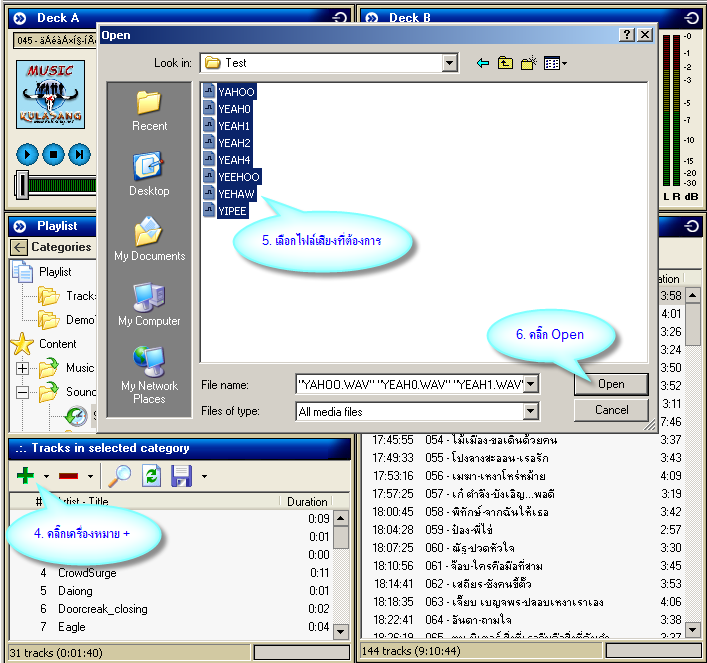The width and height of the screenshot is (707, 663).
Task: Collapse the Sound folder in tree
Action: (22, 392)
